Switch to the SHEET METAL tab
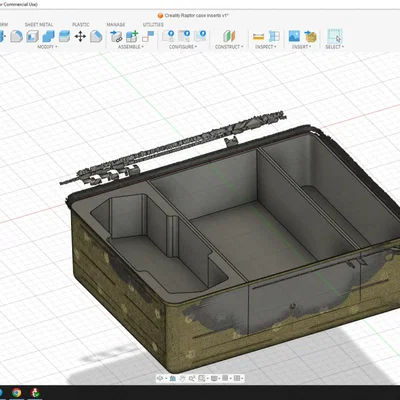Viewport: 400px width, 400px height. pos(39,25)
